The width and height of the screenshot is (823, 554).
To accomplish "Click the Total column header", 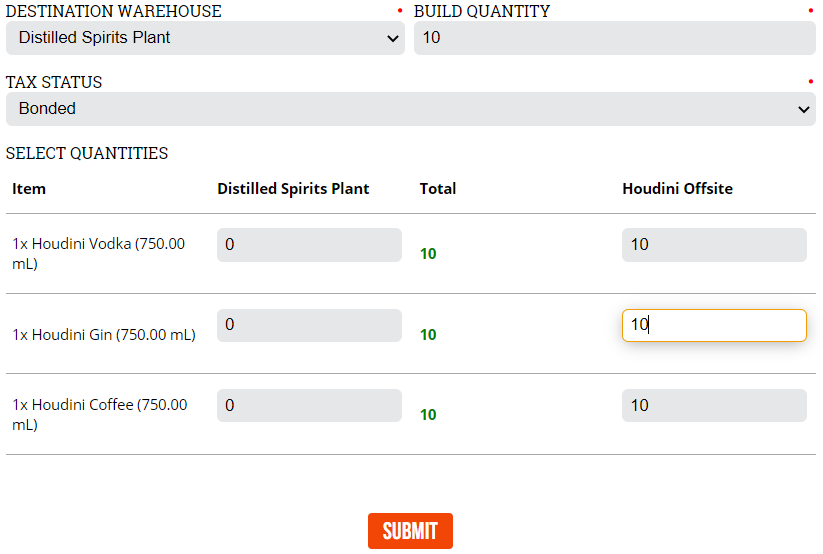I will click(x=438, y=189).
